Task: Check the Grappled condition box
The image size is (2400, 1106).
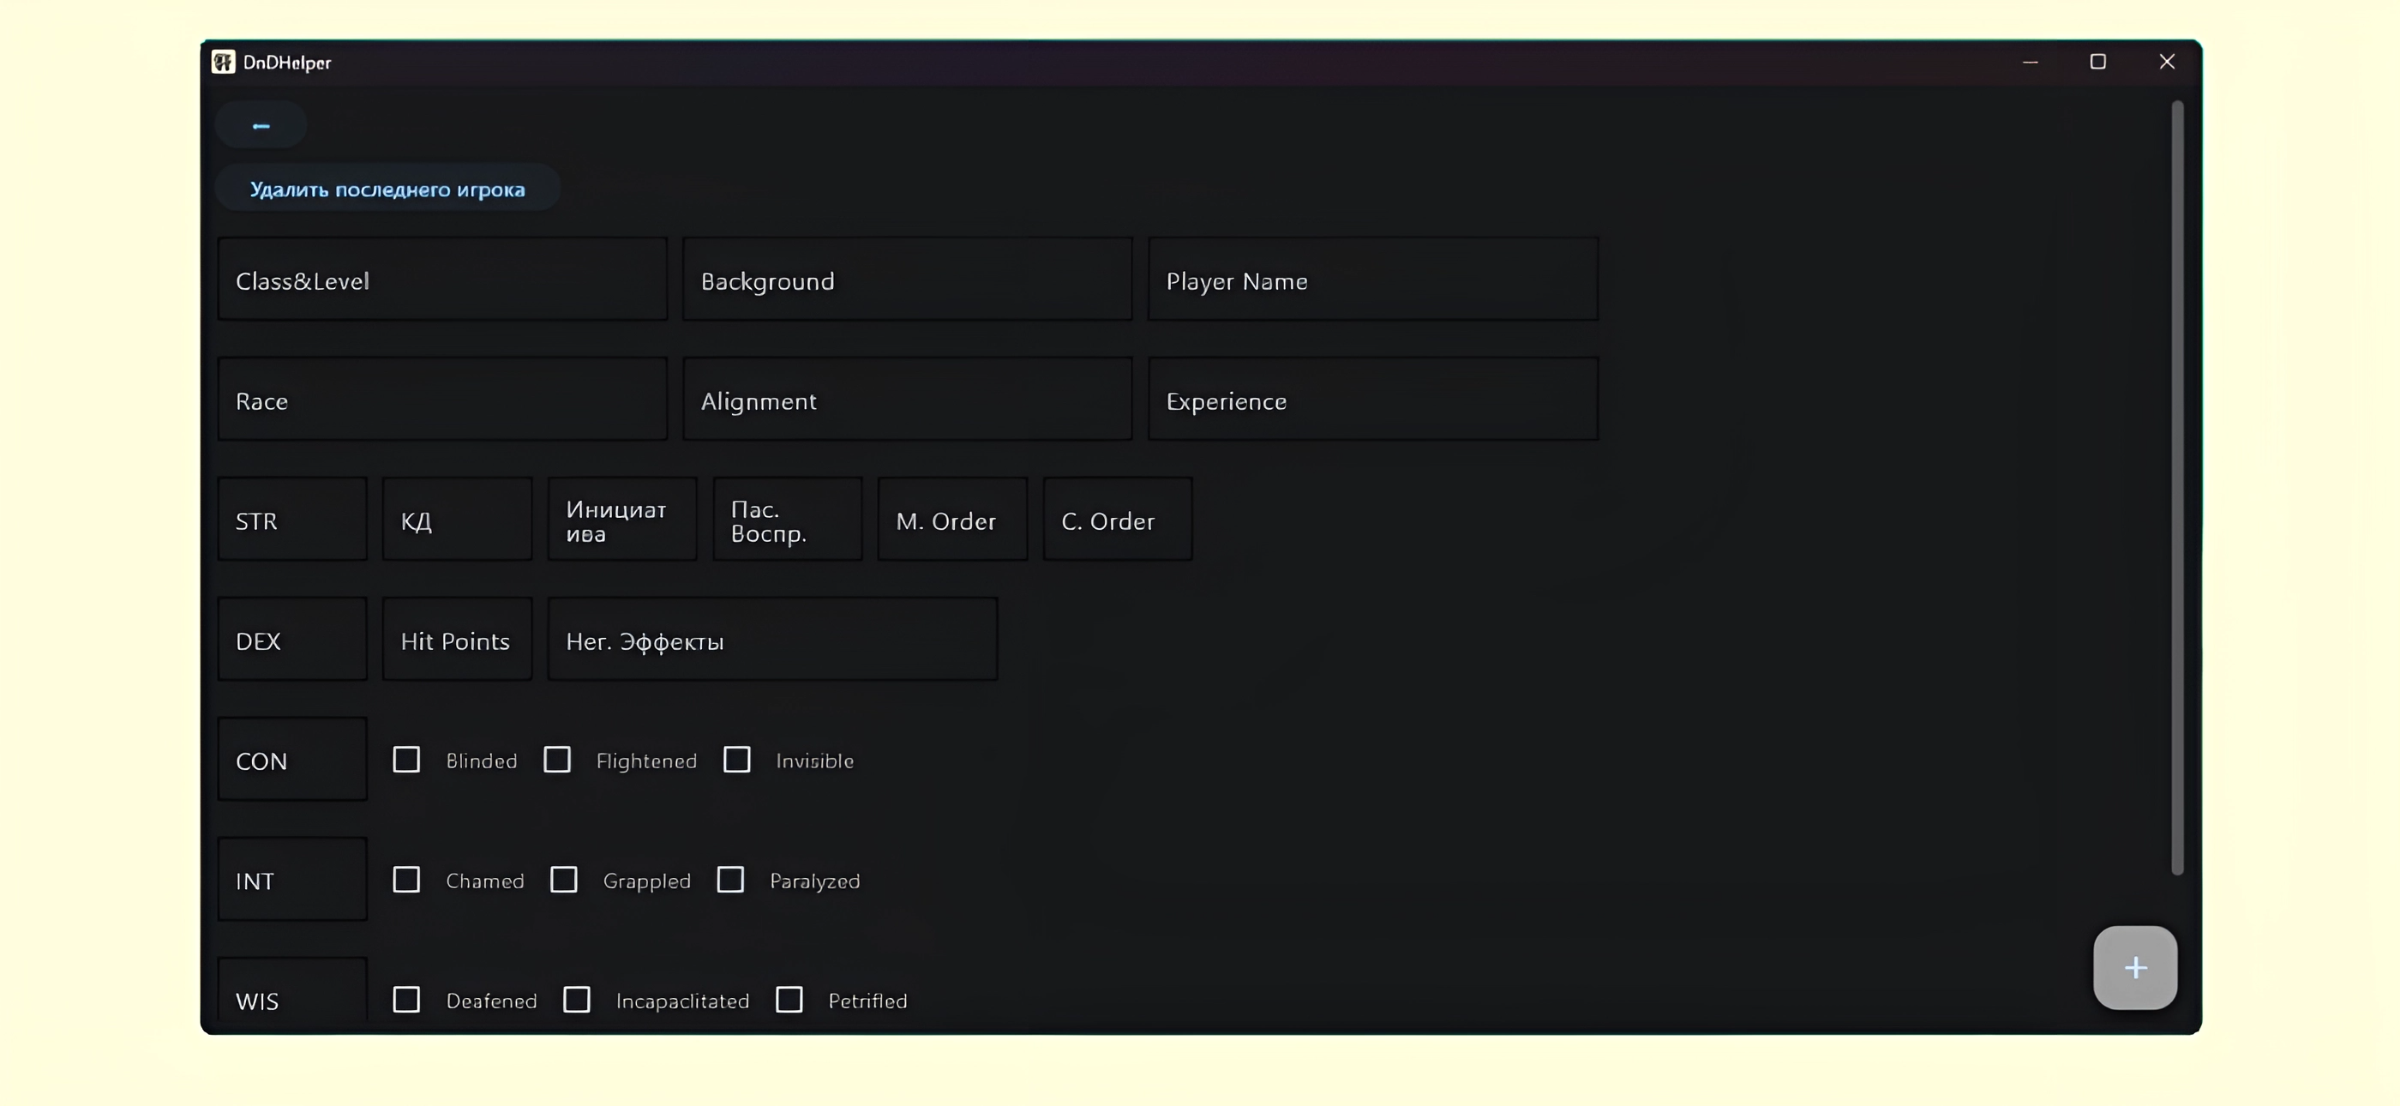Action: (564, 880)
